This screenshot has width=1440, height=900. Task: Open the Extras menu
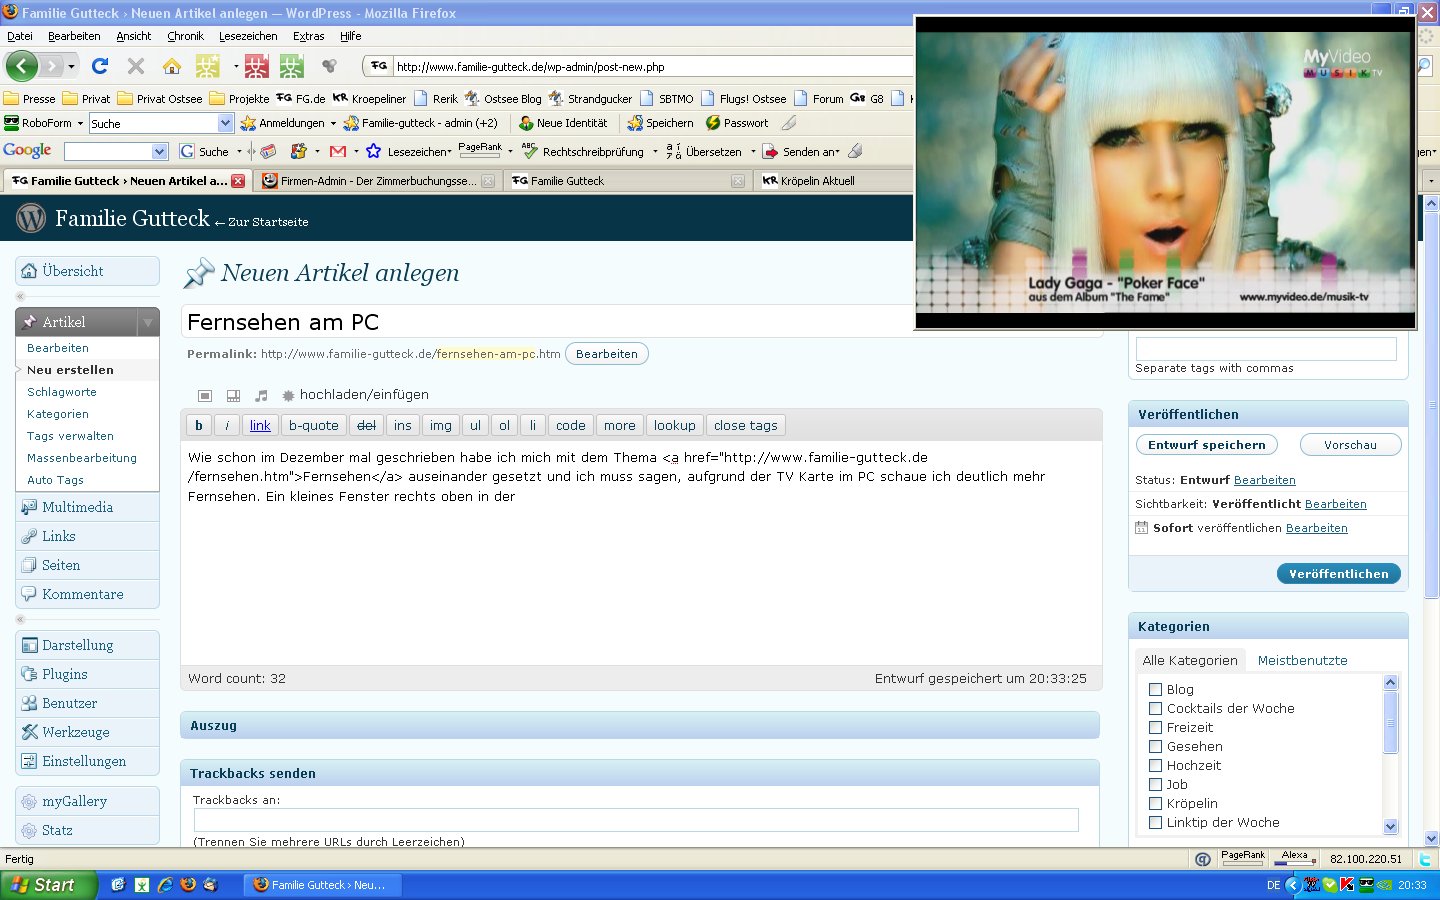click(308, 36)
